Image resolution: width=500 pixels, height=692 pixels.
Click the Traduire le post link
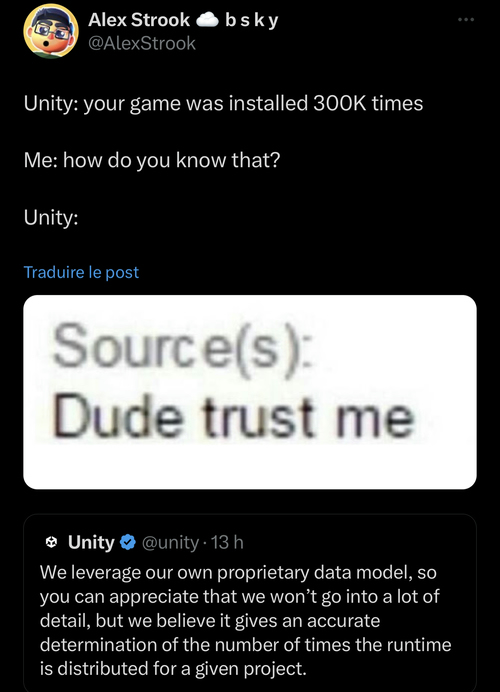click(81, 272)
